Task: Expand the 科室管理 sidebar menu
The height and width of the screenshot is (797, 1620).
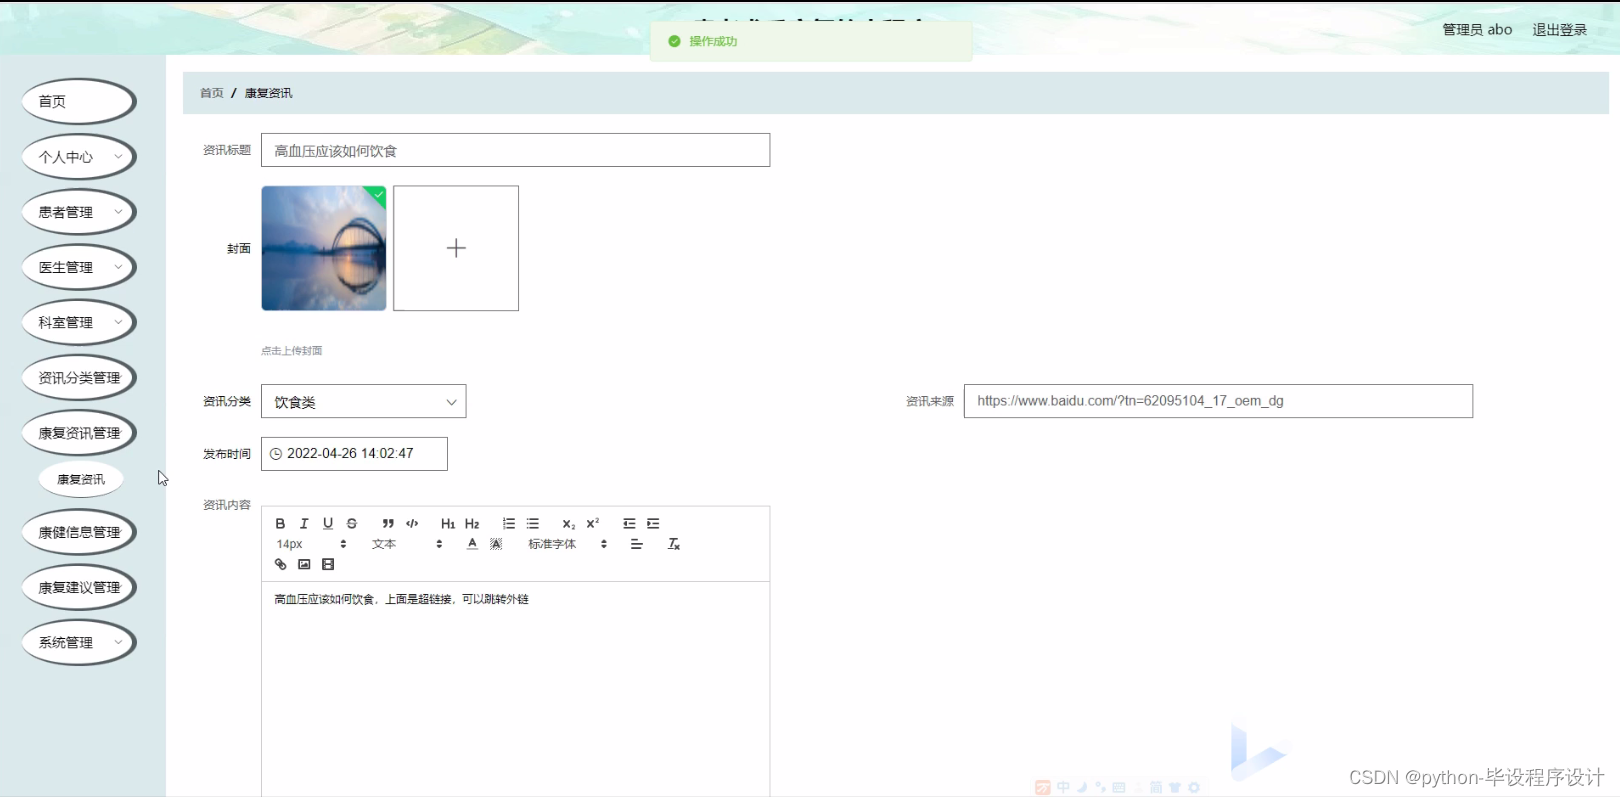Action: click(x=79, y=322)
